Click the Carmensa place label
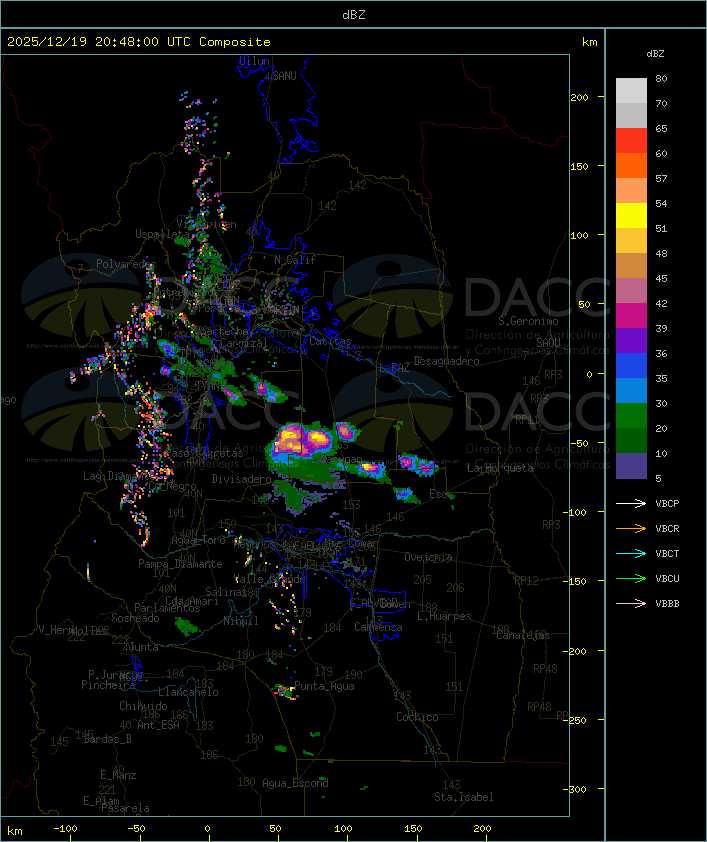 click(x=378, y=627)
